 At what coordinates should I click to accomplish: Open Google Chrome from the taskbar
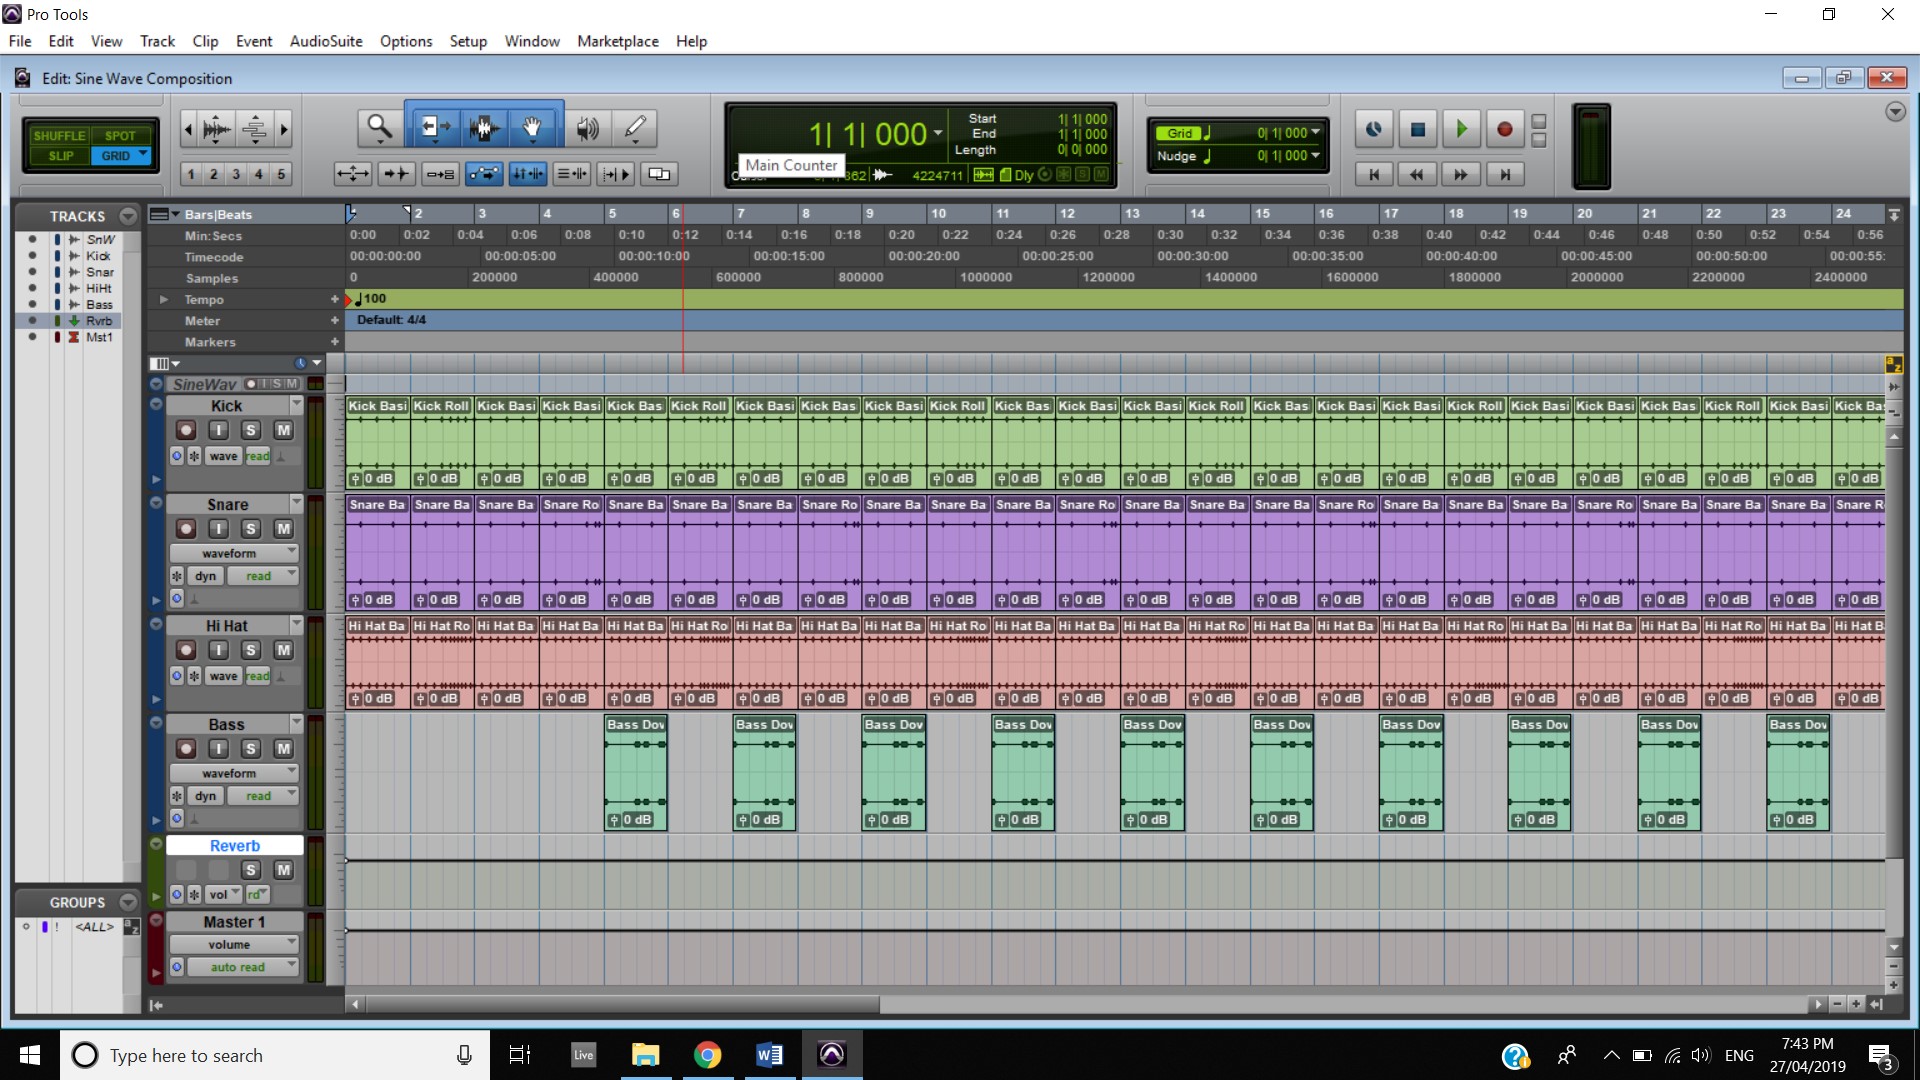(707, 1055)
